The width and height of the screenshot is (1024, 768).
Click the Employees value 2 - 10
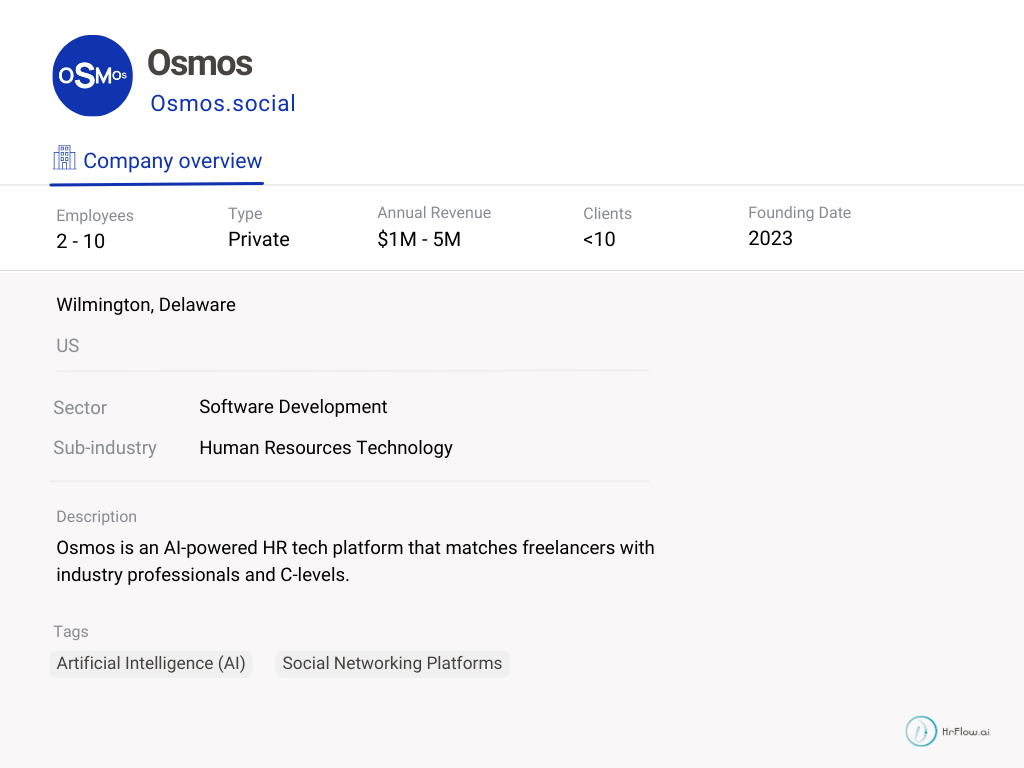pyautogui.click(x=81, y=241)
